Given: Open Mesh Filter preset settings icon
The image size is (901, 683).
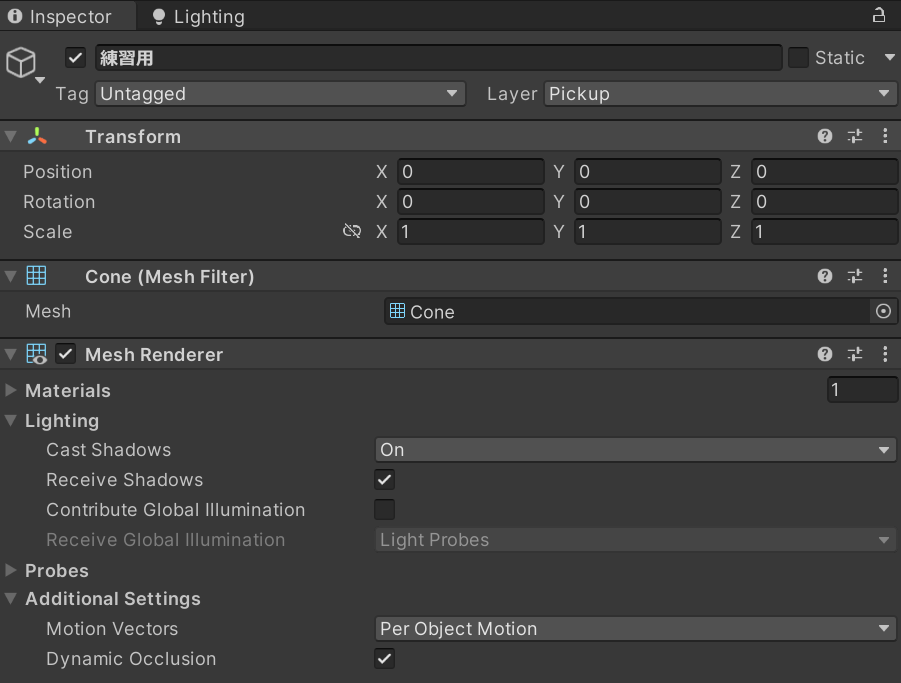Looking at the screenshot, I should pos(855,276).
